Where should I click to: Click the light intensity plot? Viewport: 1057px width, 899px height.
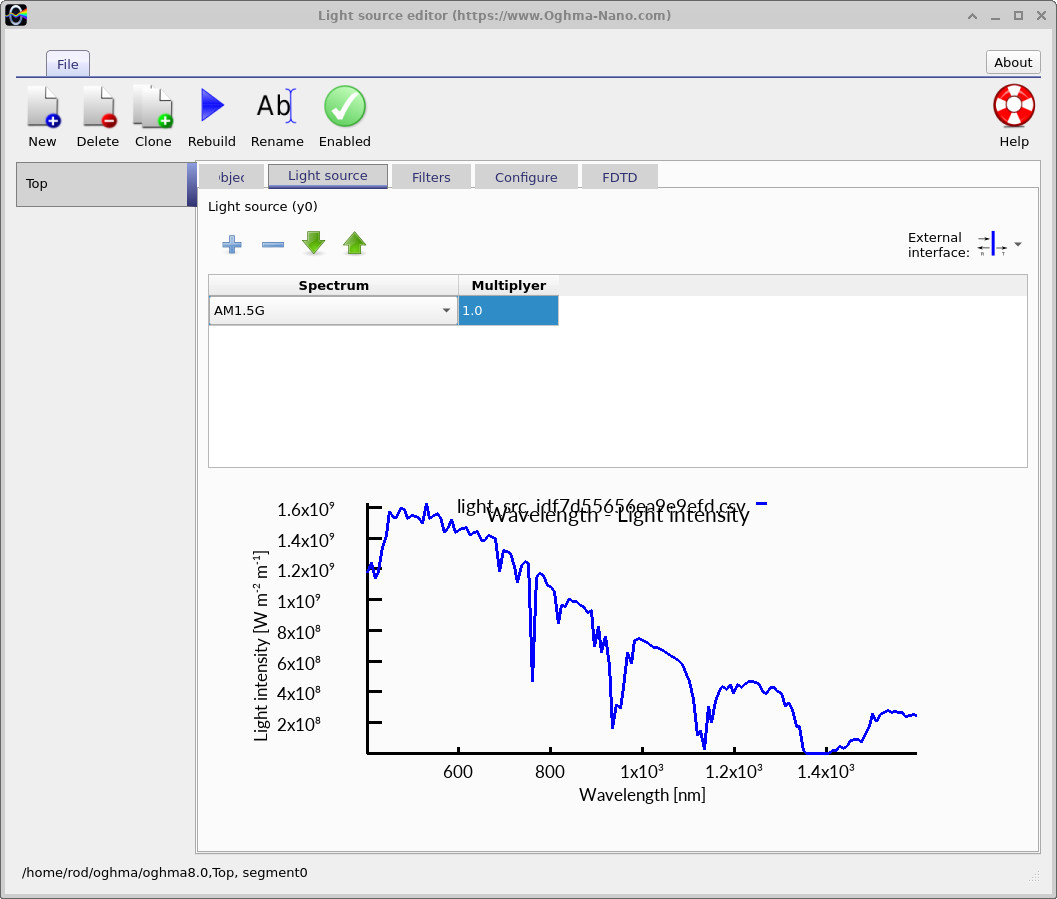640,627
